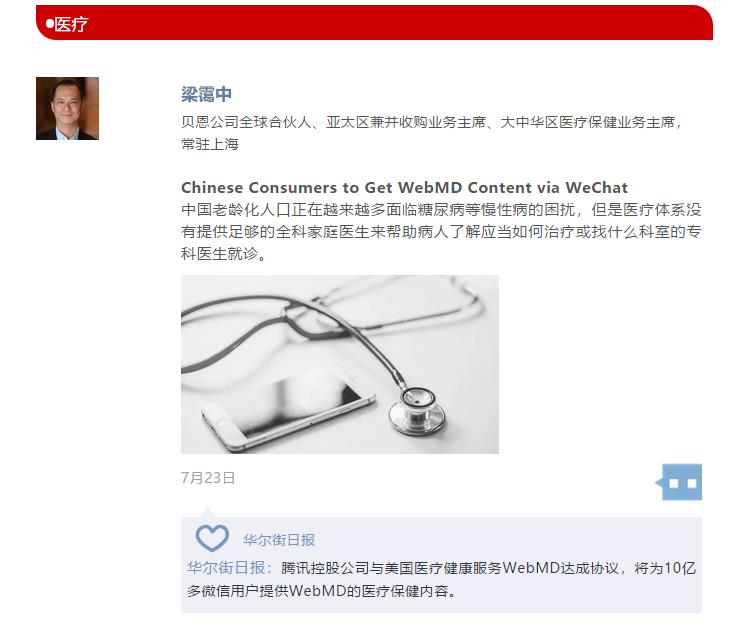The height and width of the screenshot is (626, 744).
Task: Click the author title description text
Action: click(432, 133)
